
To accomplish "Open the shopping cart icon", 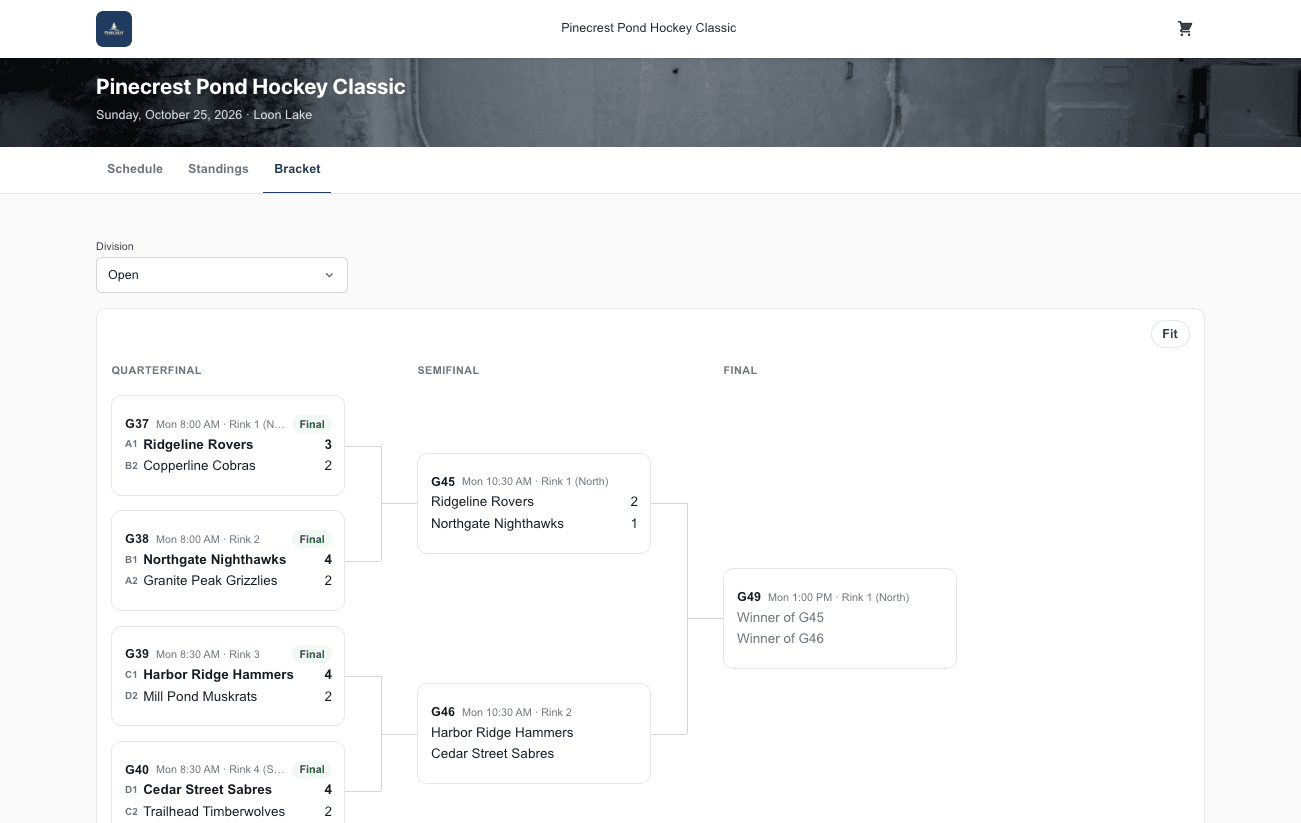I will coord(1185,29).
